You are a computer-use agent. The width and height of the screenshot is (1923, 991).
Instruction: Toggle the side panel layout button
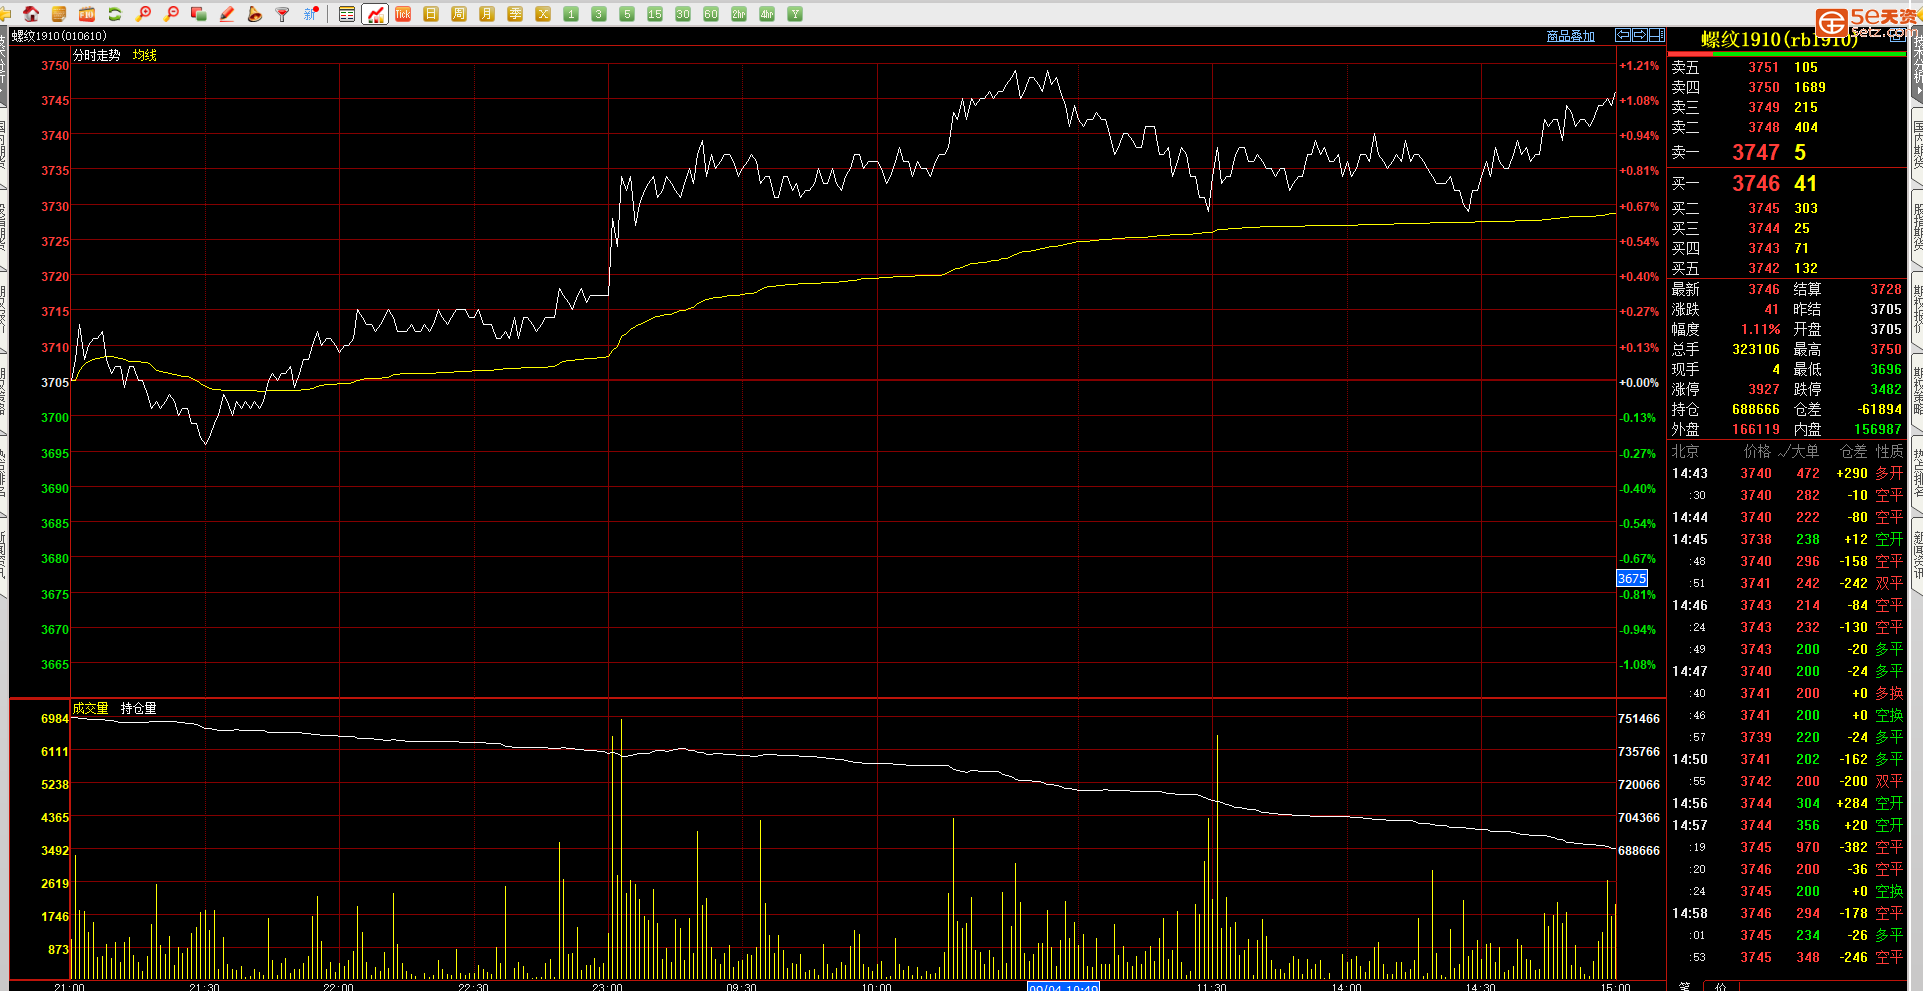[1656, 35]
